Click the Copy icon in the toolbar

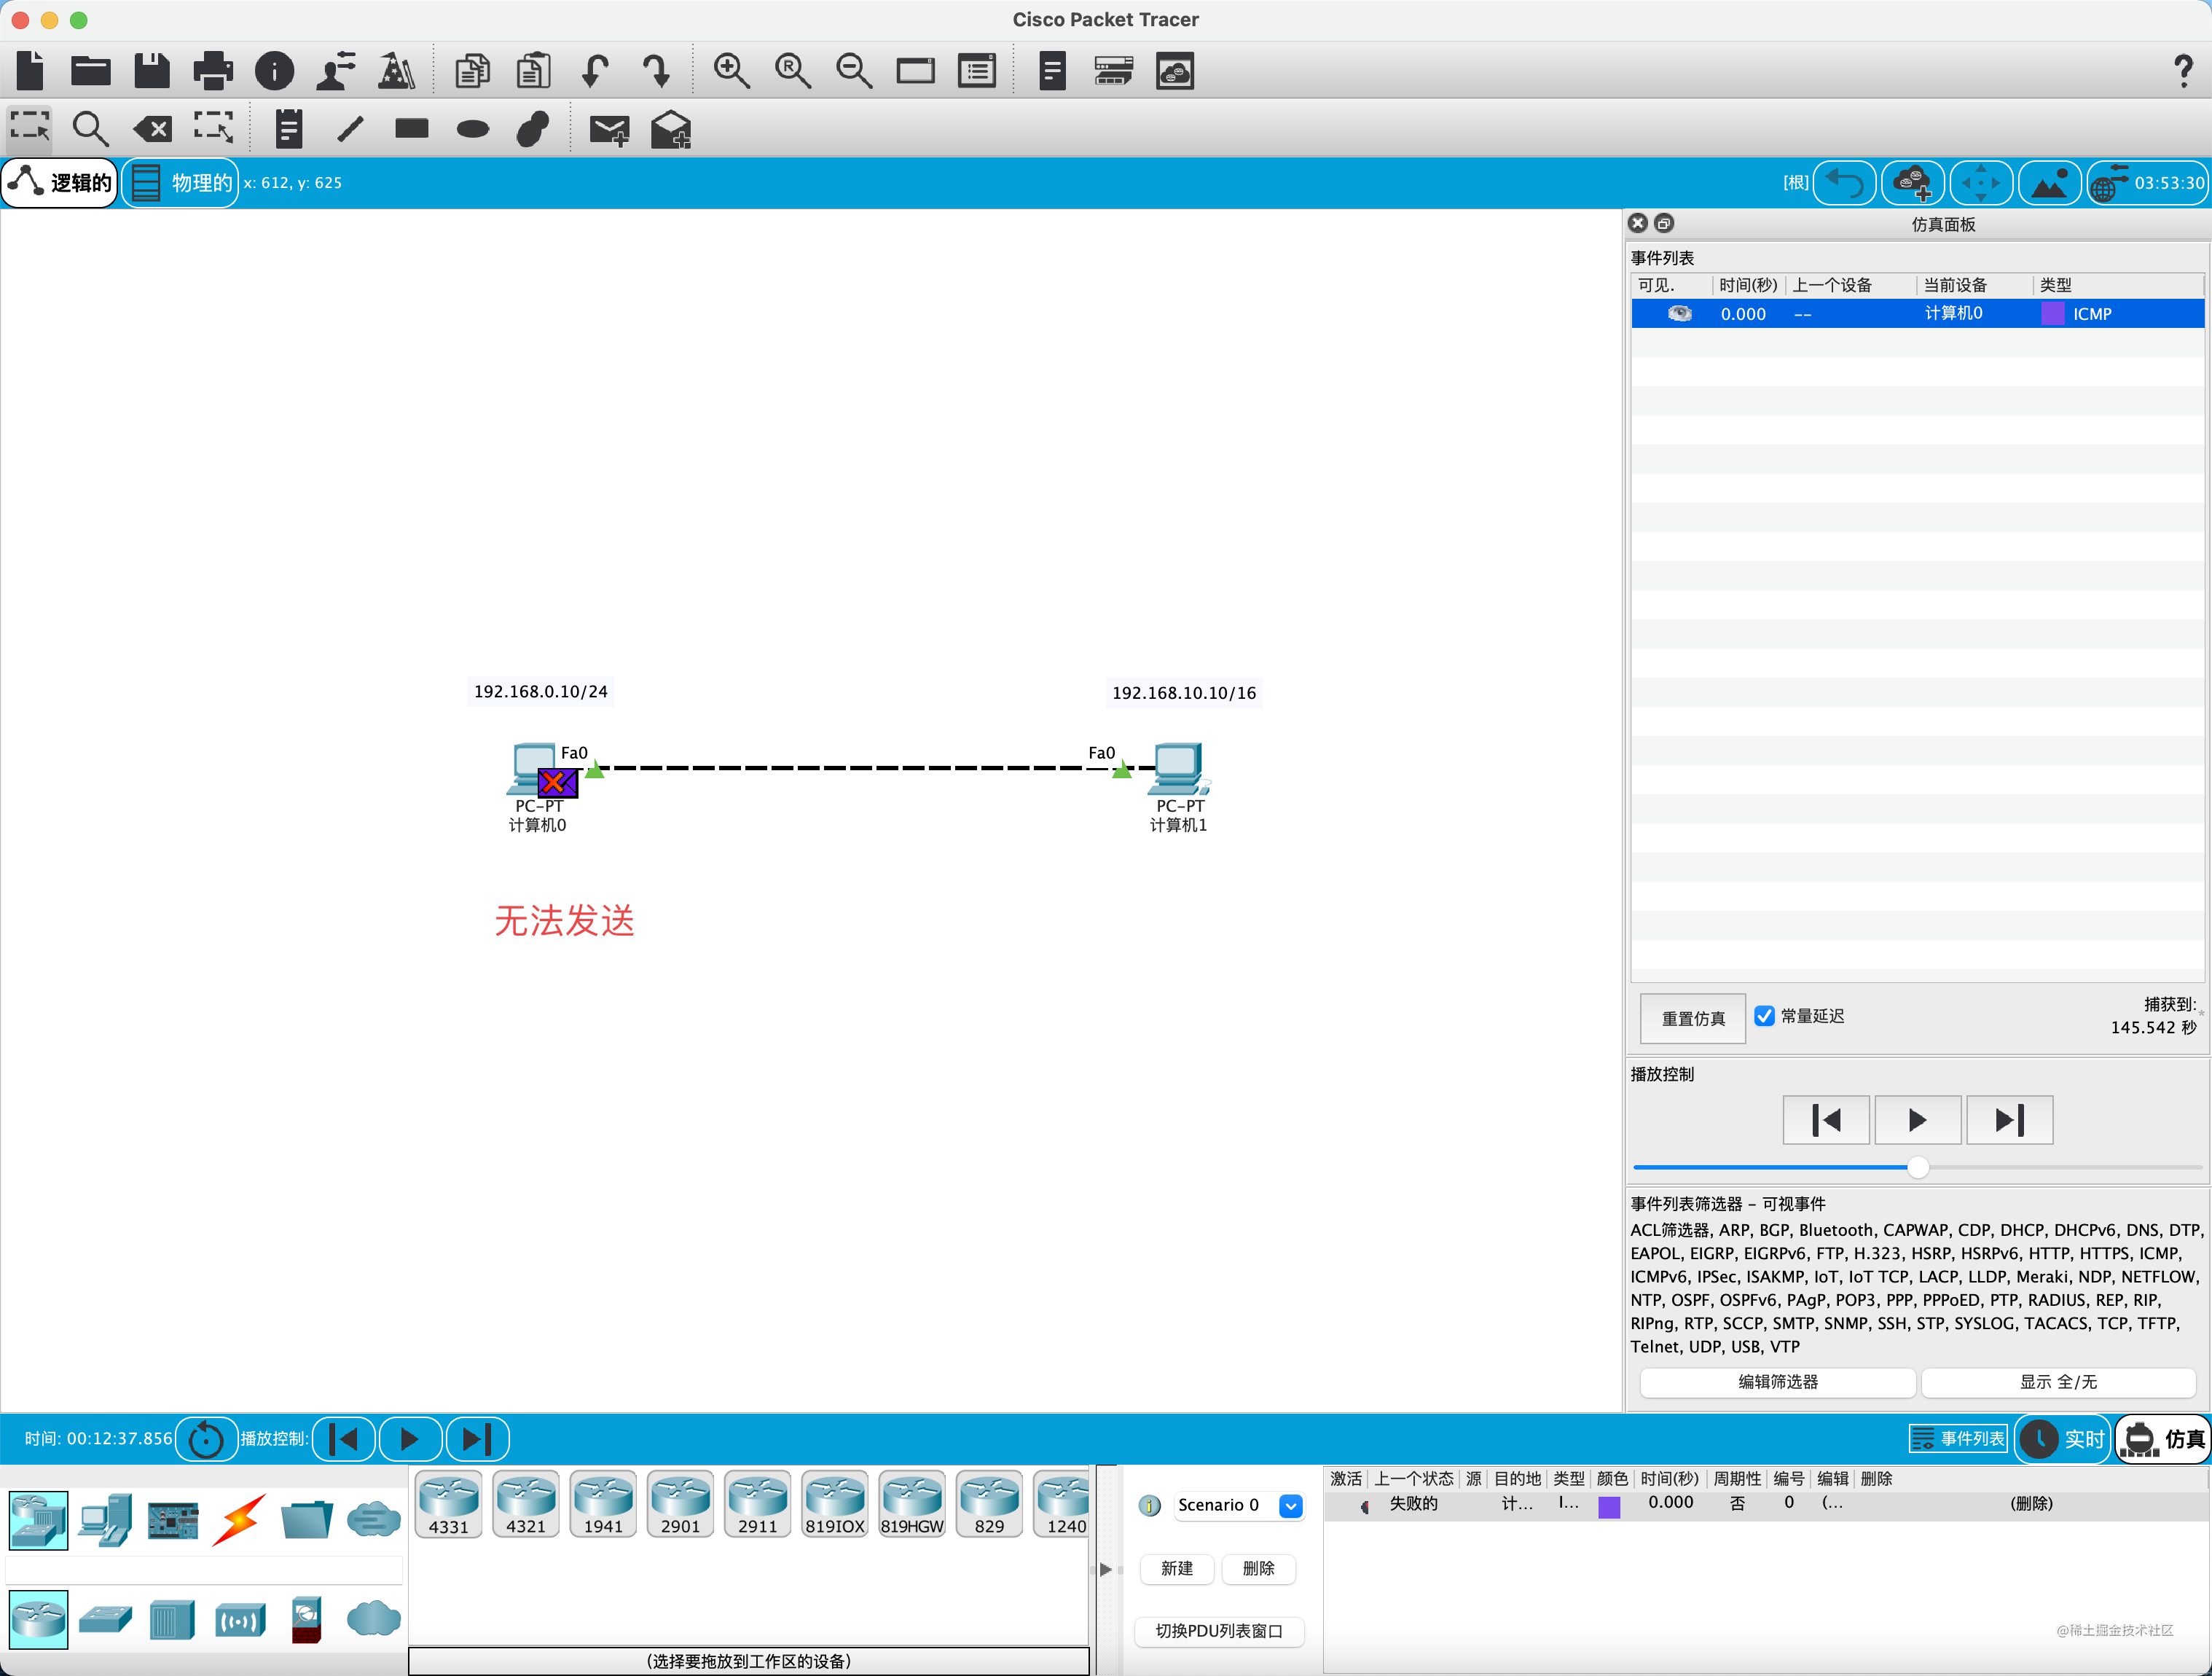[472, 71]
